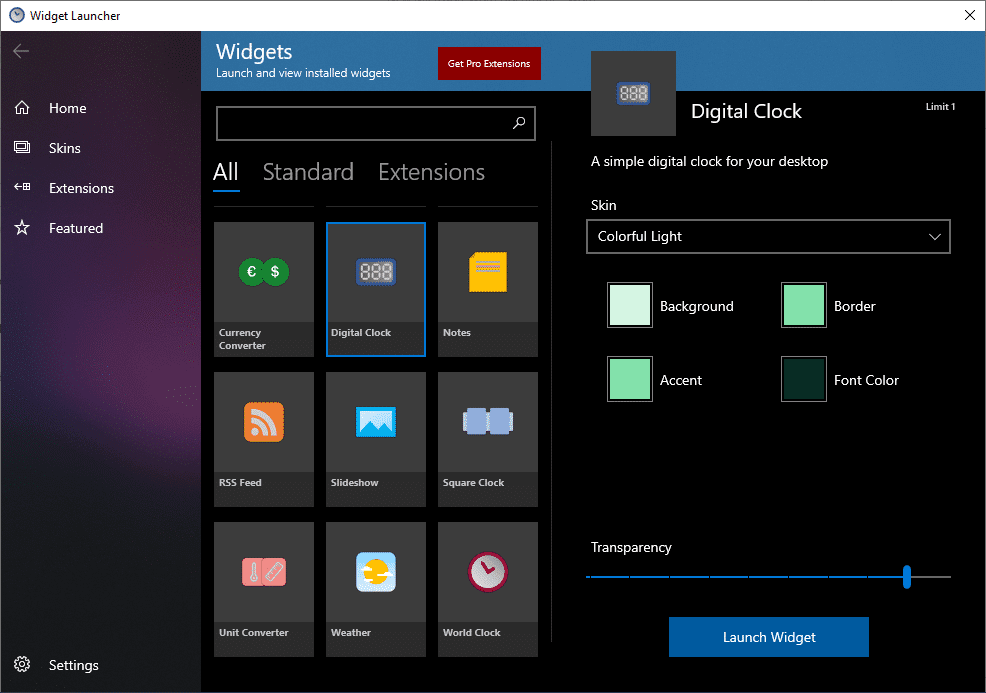
Task: Open the Currency Converter widget
Action: click(x=263, y=289)
